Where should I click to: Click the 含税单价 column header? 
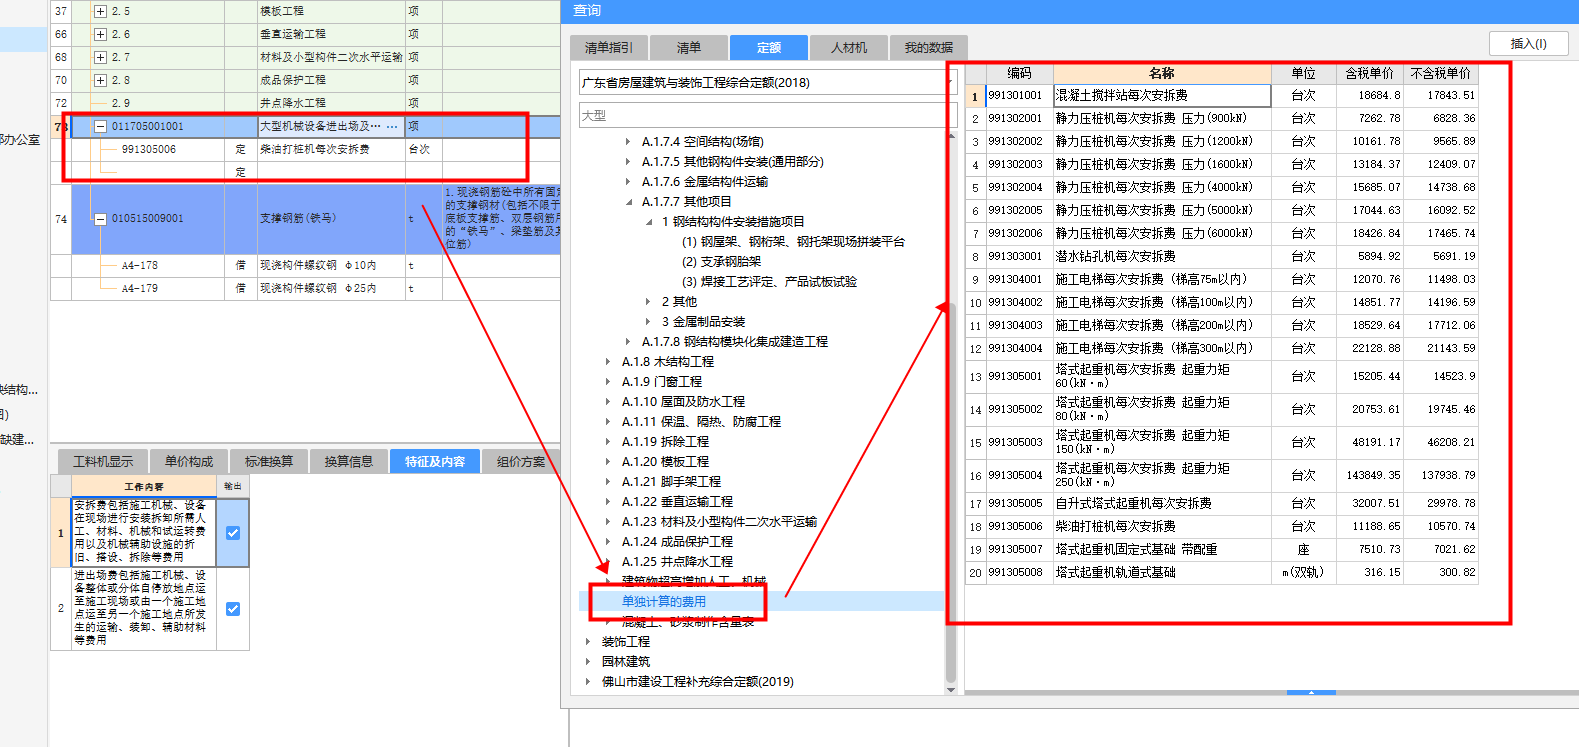pos(1369,73)
